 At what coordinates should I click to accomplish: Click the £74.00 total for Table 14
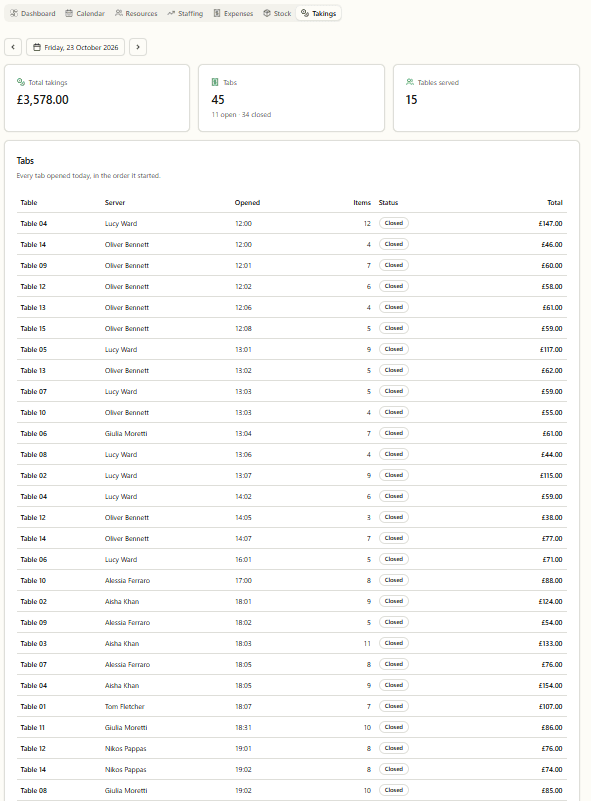(x=552, y=769)
